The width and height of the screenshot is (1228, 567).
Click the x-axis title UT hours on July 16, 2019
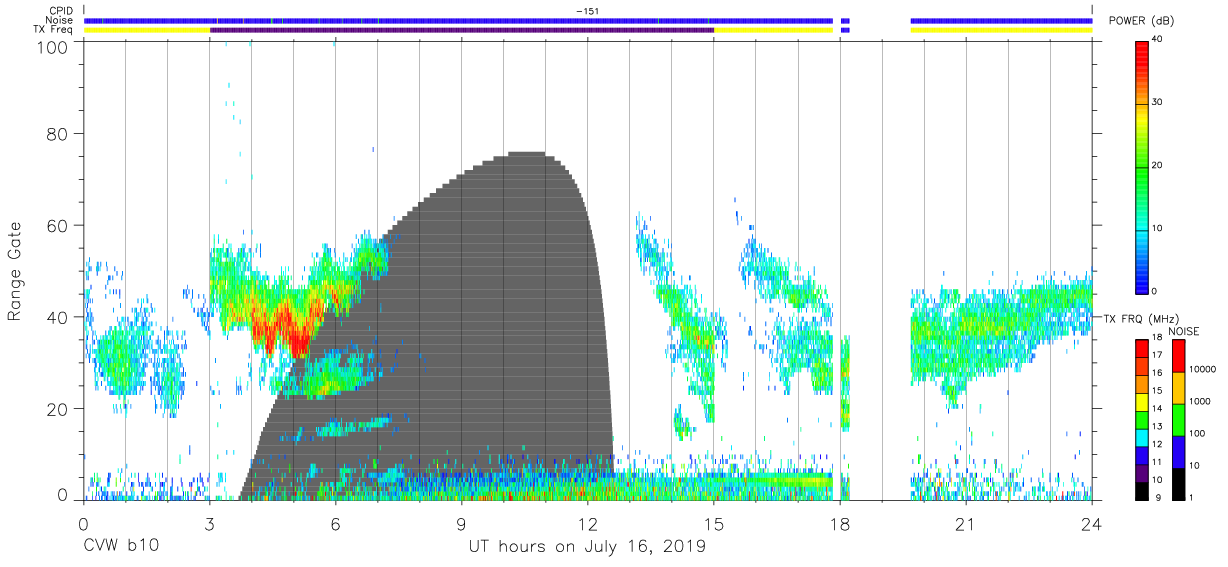pos(587,547)
